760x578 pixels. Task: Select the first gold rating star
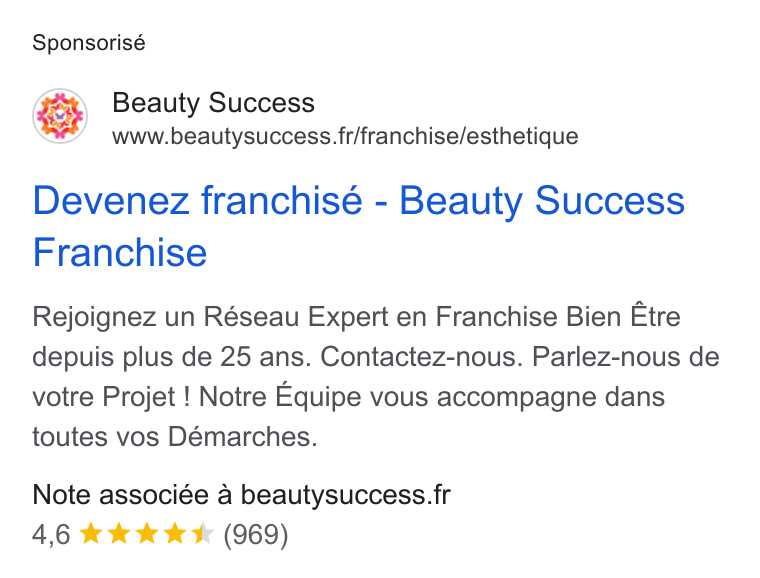click(x=91, y=534)
